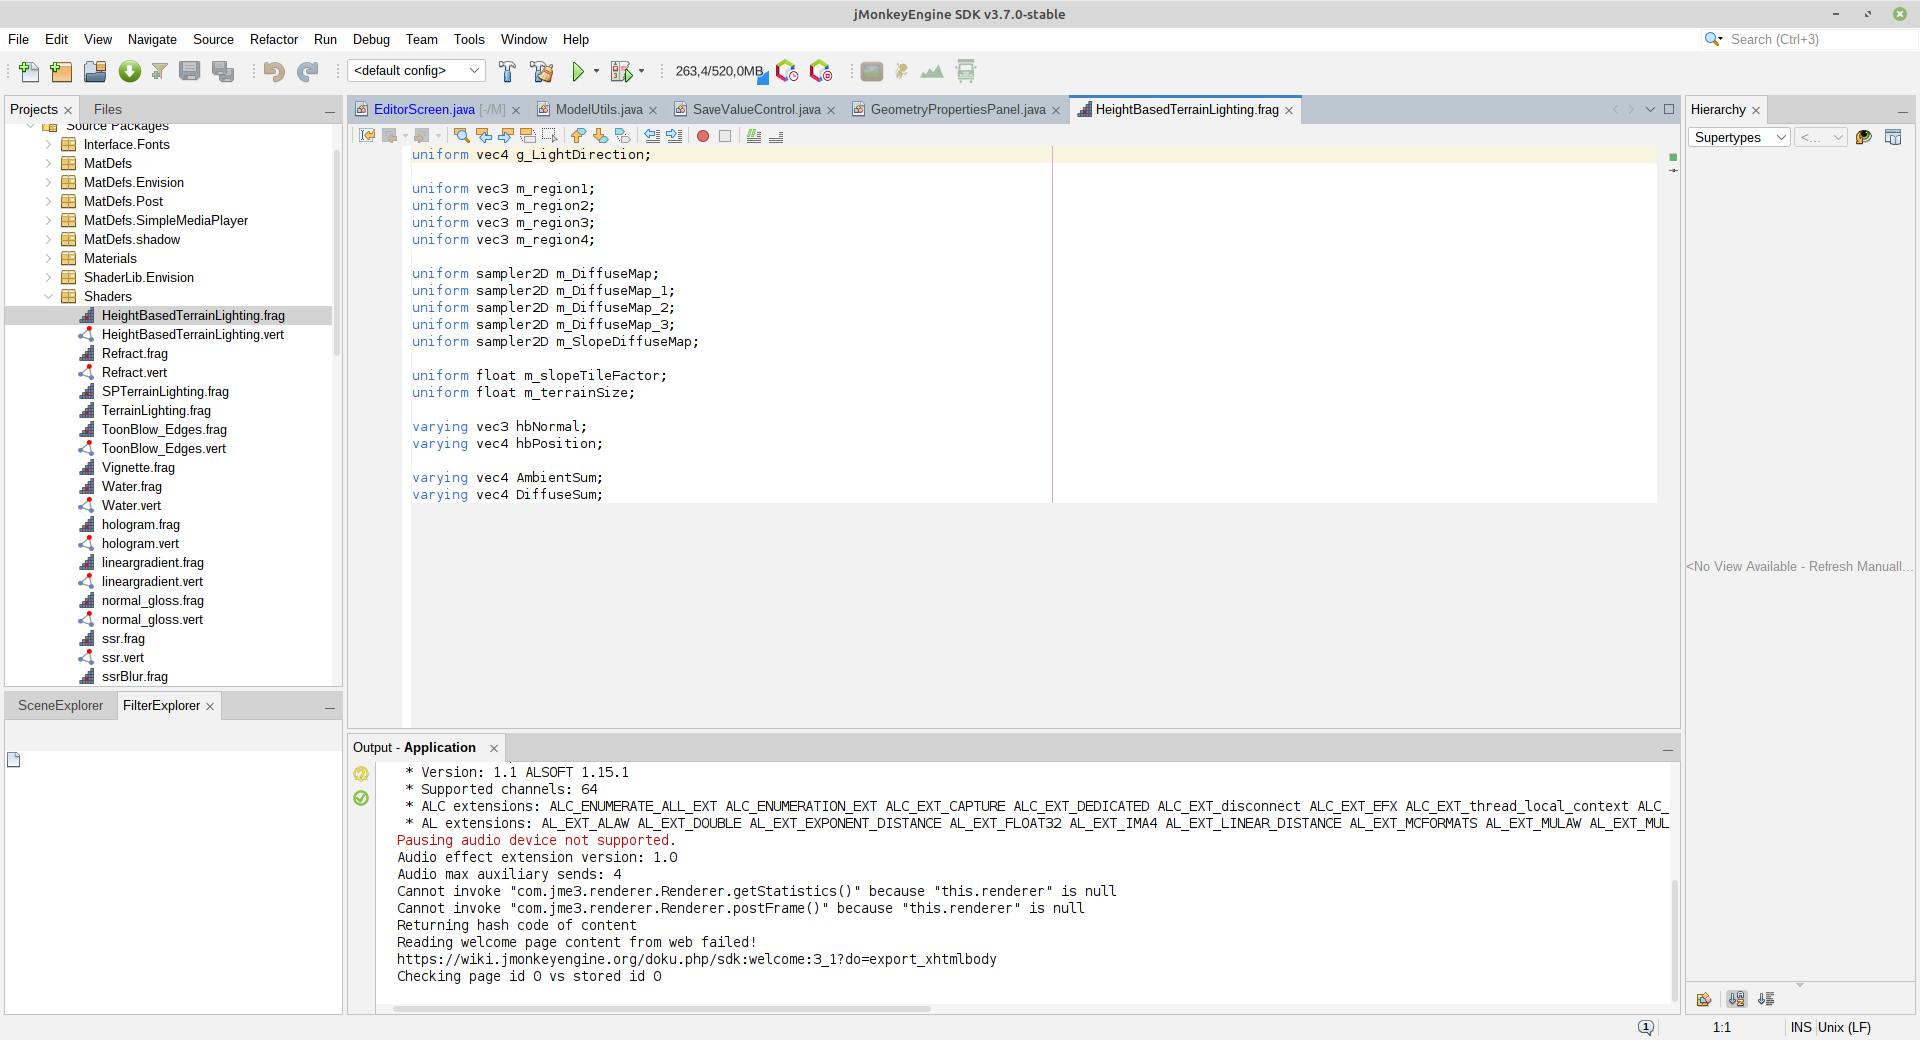The height and width of the screenshot is (1040, 1920).
Task: Click the Profile Project clock icon
Action: (787, 71)
